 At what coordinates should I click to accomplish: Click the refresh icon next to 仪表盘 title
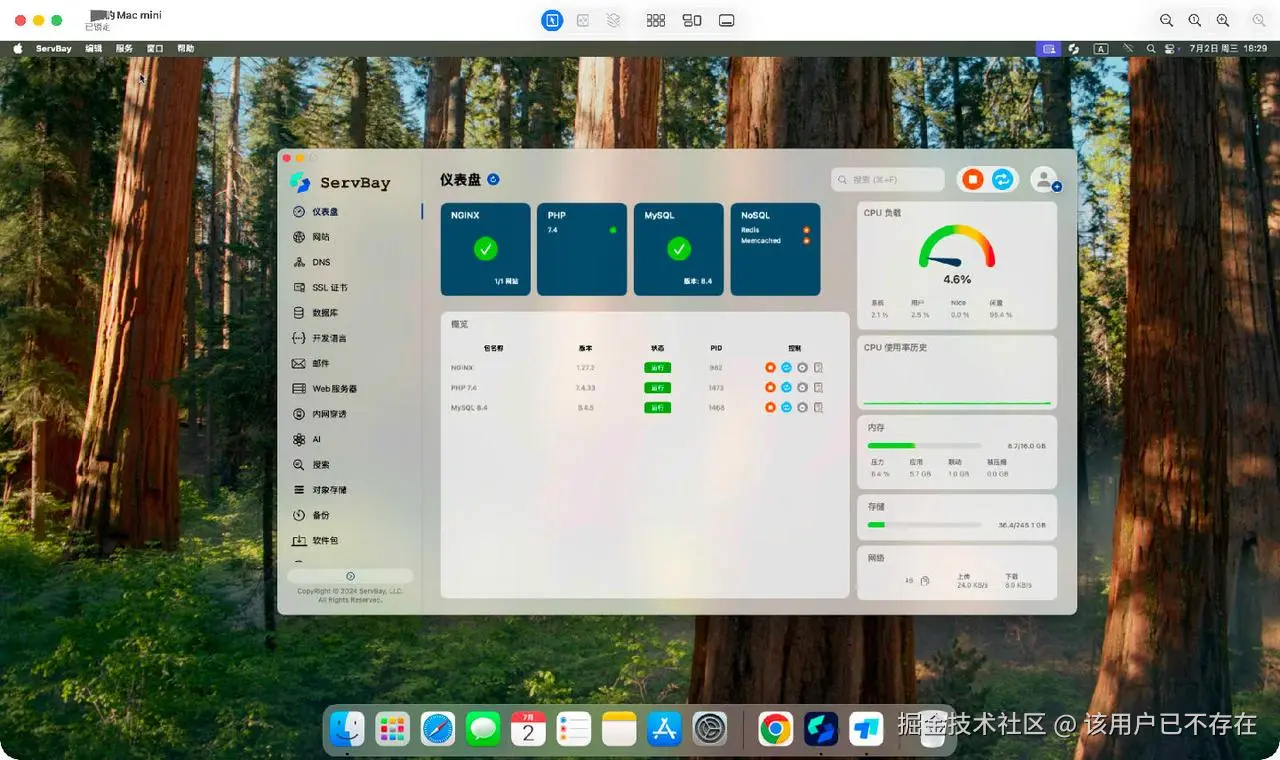tap(493, 180)
